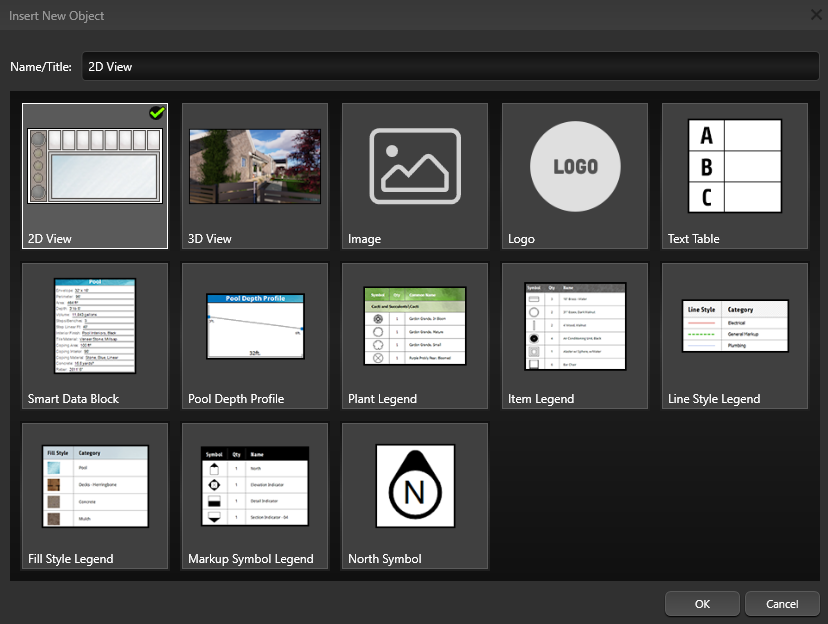Pick the Image placeholder icon
828x624 pixels.
(415, 166)
